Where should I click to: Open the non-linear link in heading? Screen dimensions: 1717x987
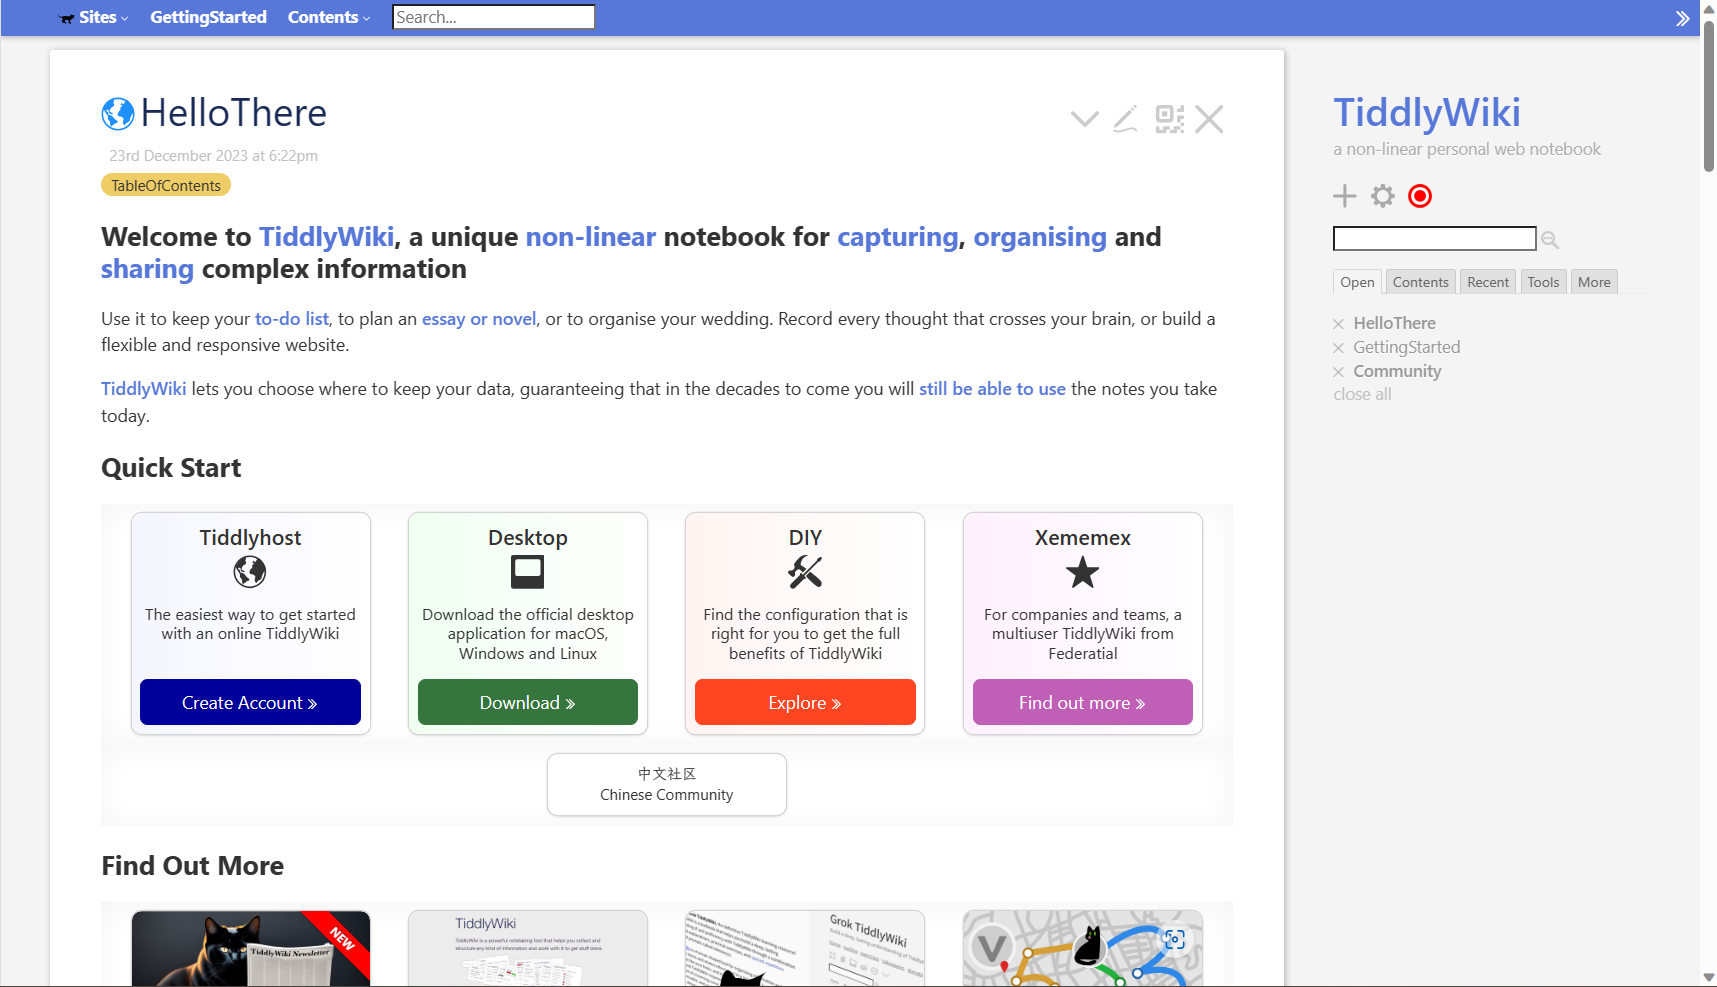coord(591,237)
